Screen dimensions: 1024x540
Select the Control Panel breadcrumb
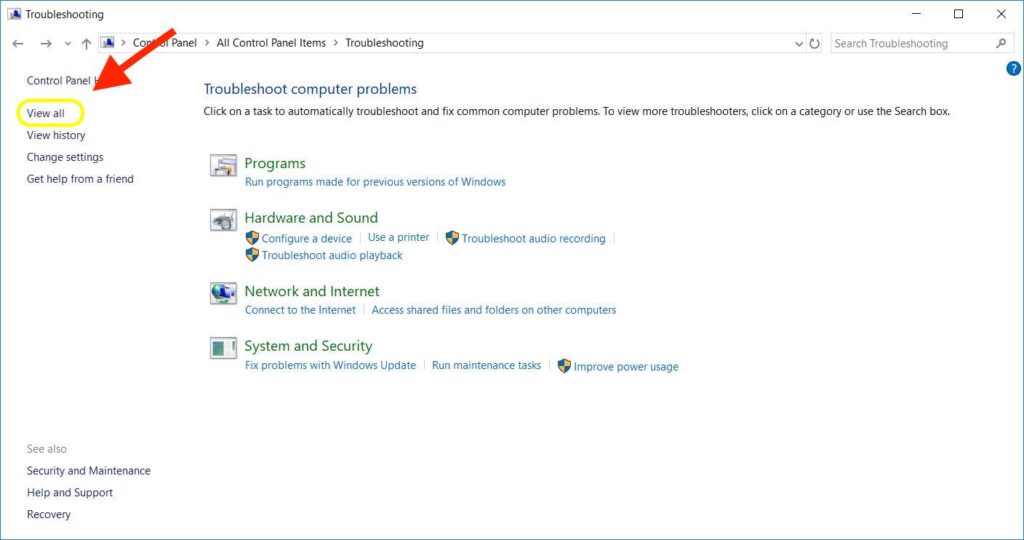point(165,43)
